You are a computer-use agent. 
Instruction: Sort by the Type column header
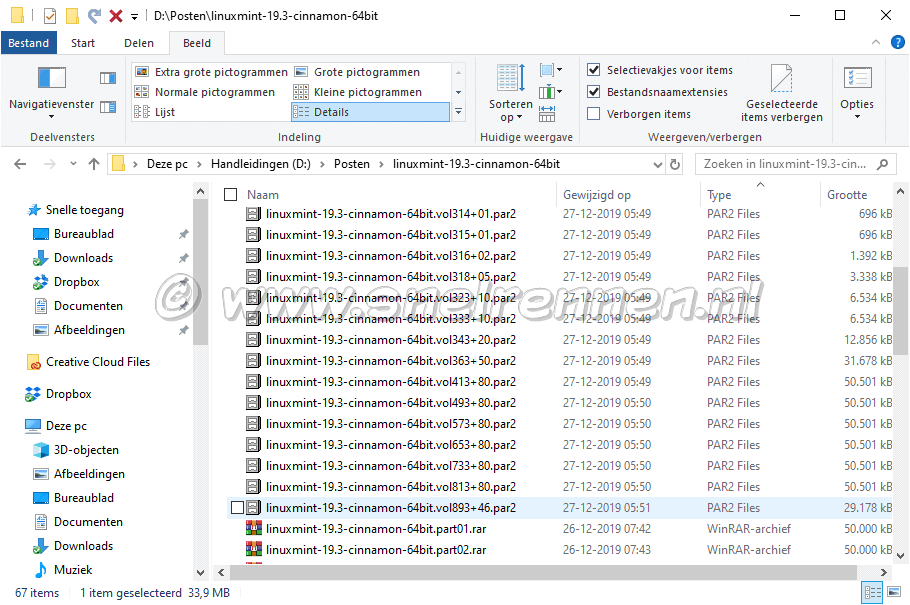(x=719, y=195)
